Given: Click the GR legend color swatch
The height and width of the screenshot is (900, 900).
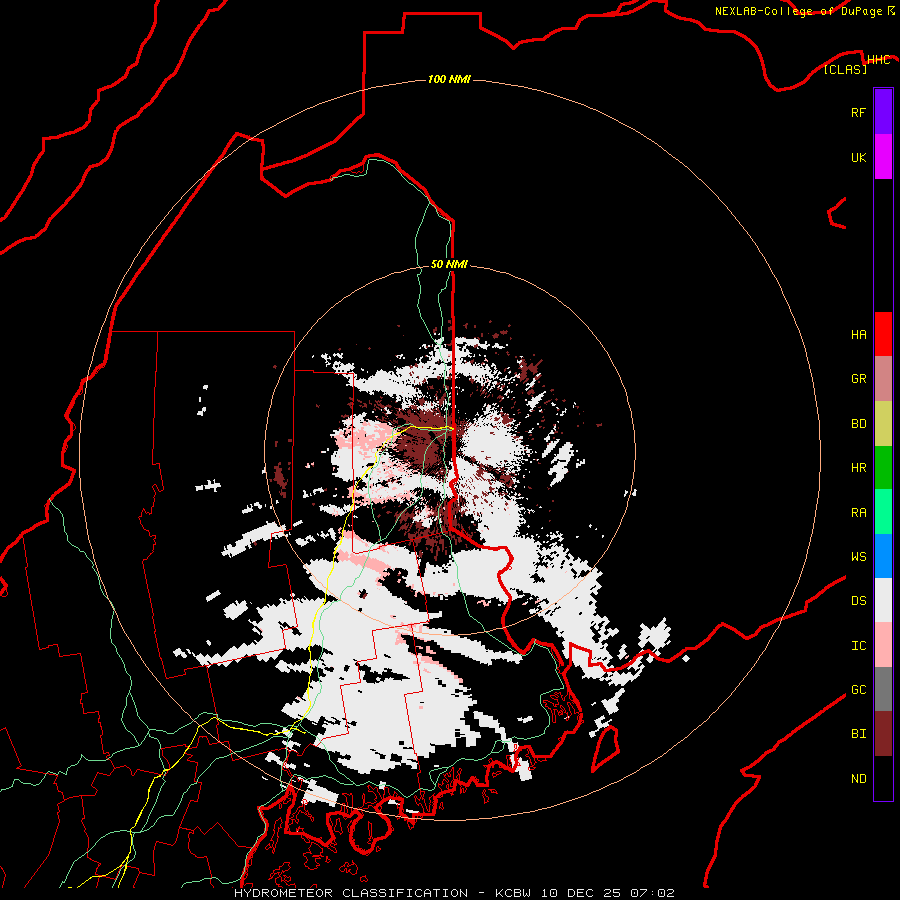Looking at the screenshot, I should pyautogui.click(x=883, y=379).
